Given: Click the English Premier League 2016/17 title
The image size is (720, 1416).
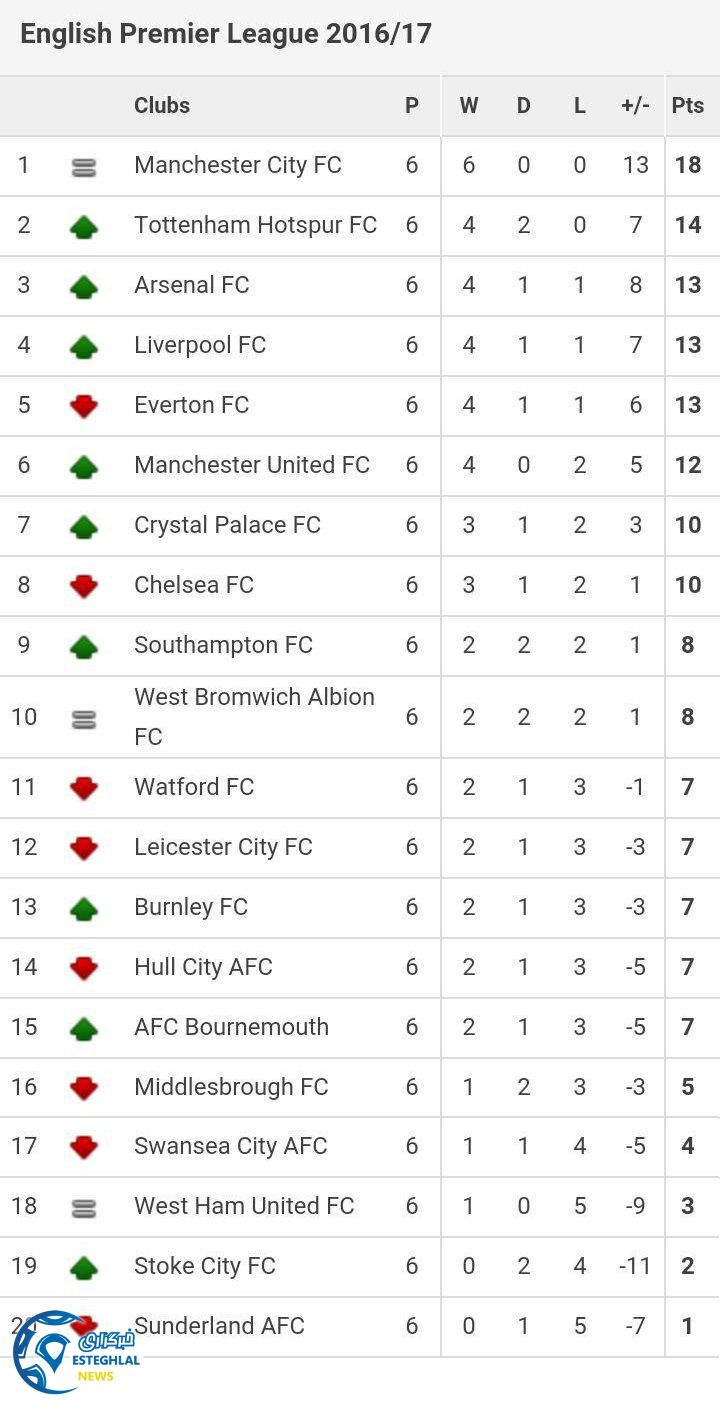Looking at the screenshot, I should pos(226,34).
